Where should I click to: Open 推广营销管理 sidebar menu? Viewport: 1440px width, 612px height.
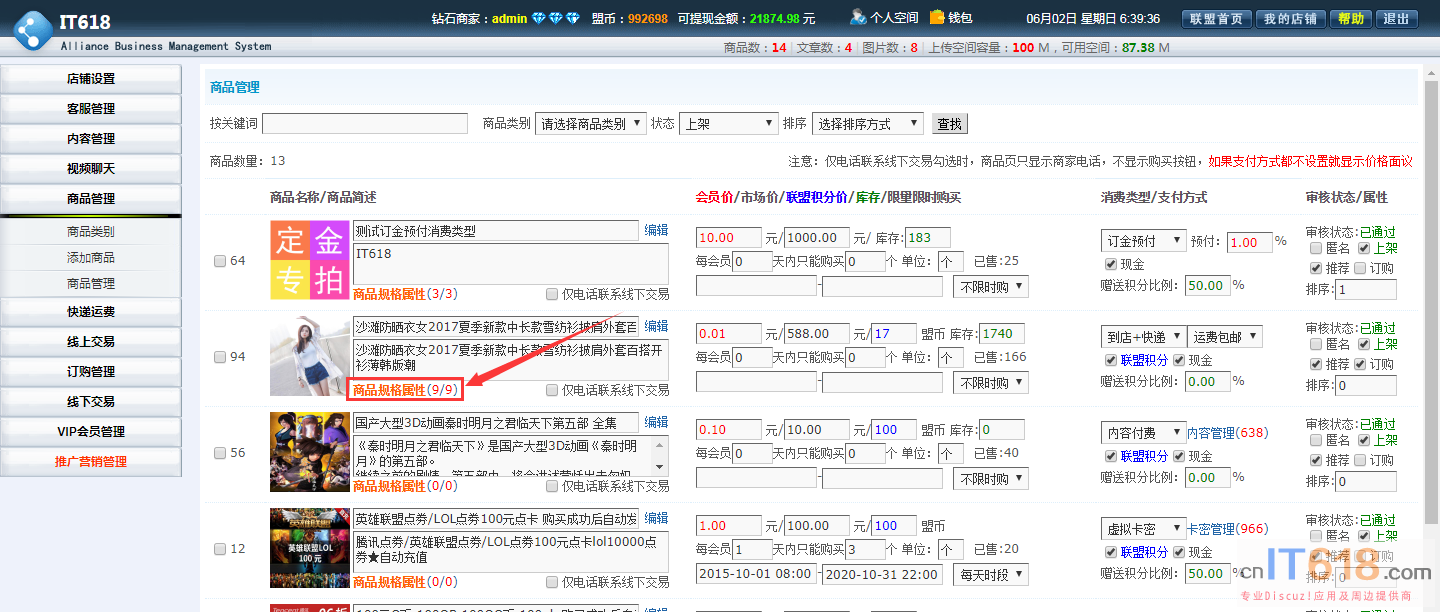tap(91, 462)
